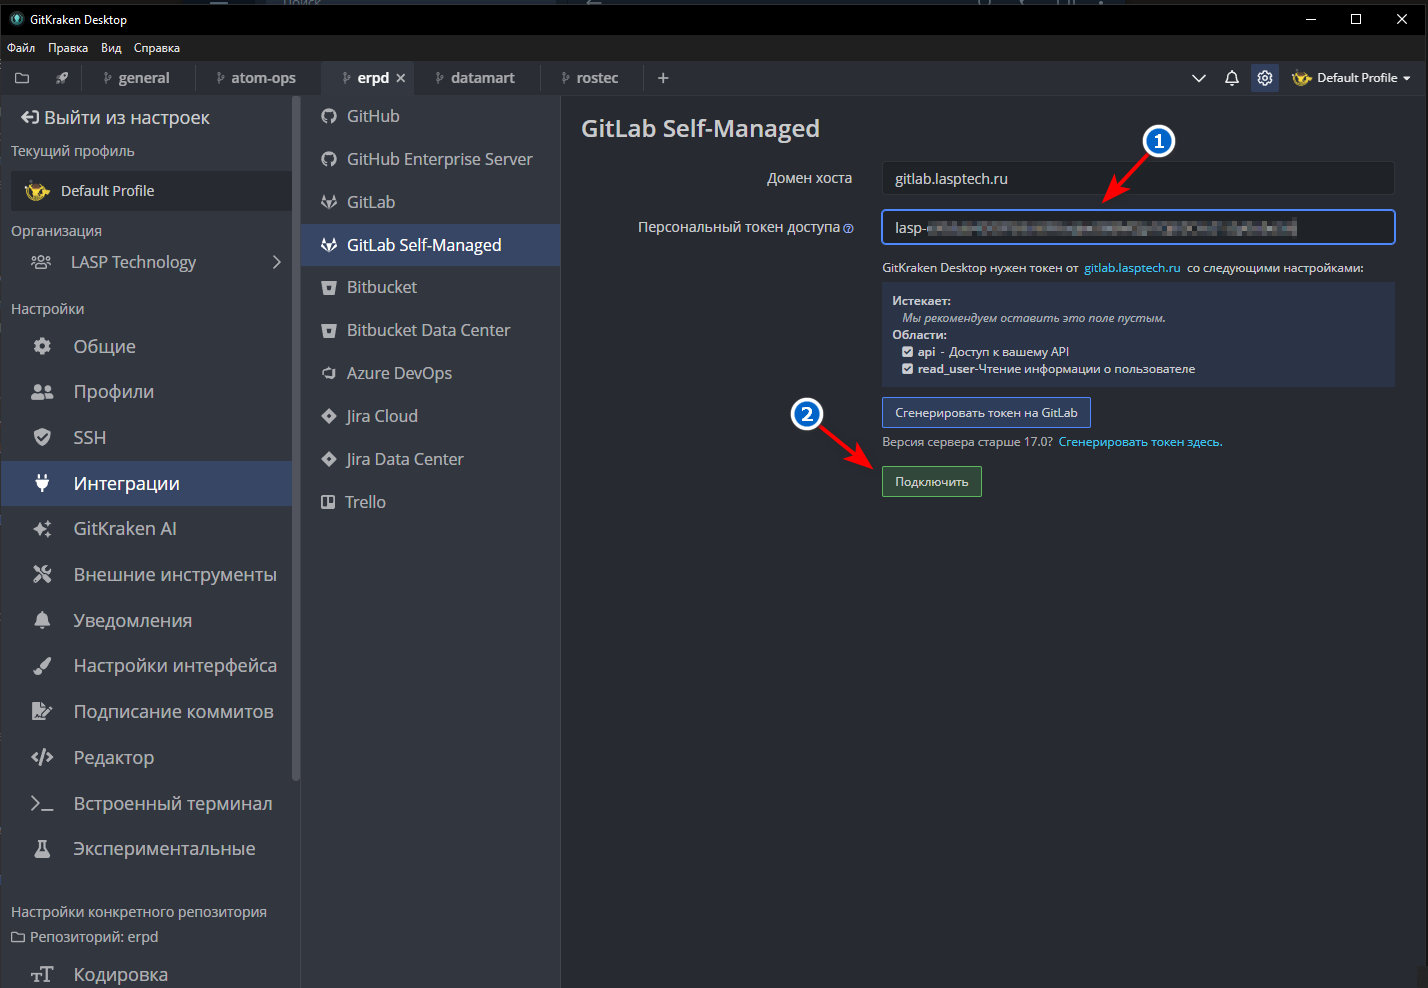Select Default Profile under Текущий профиль

tap(151, 191)
